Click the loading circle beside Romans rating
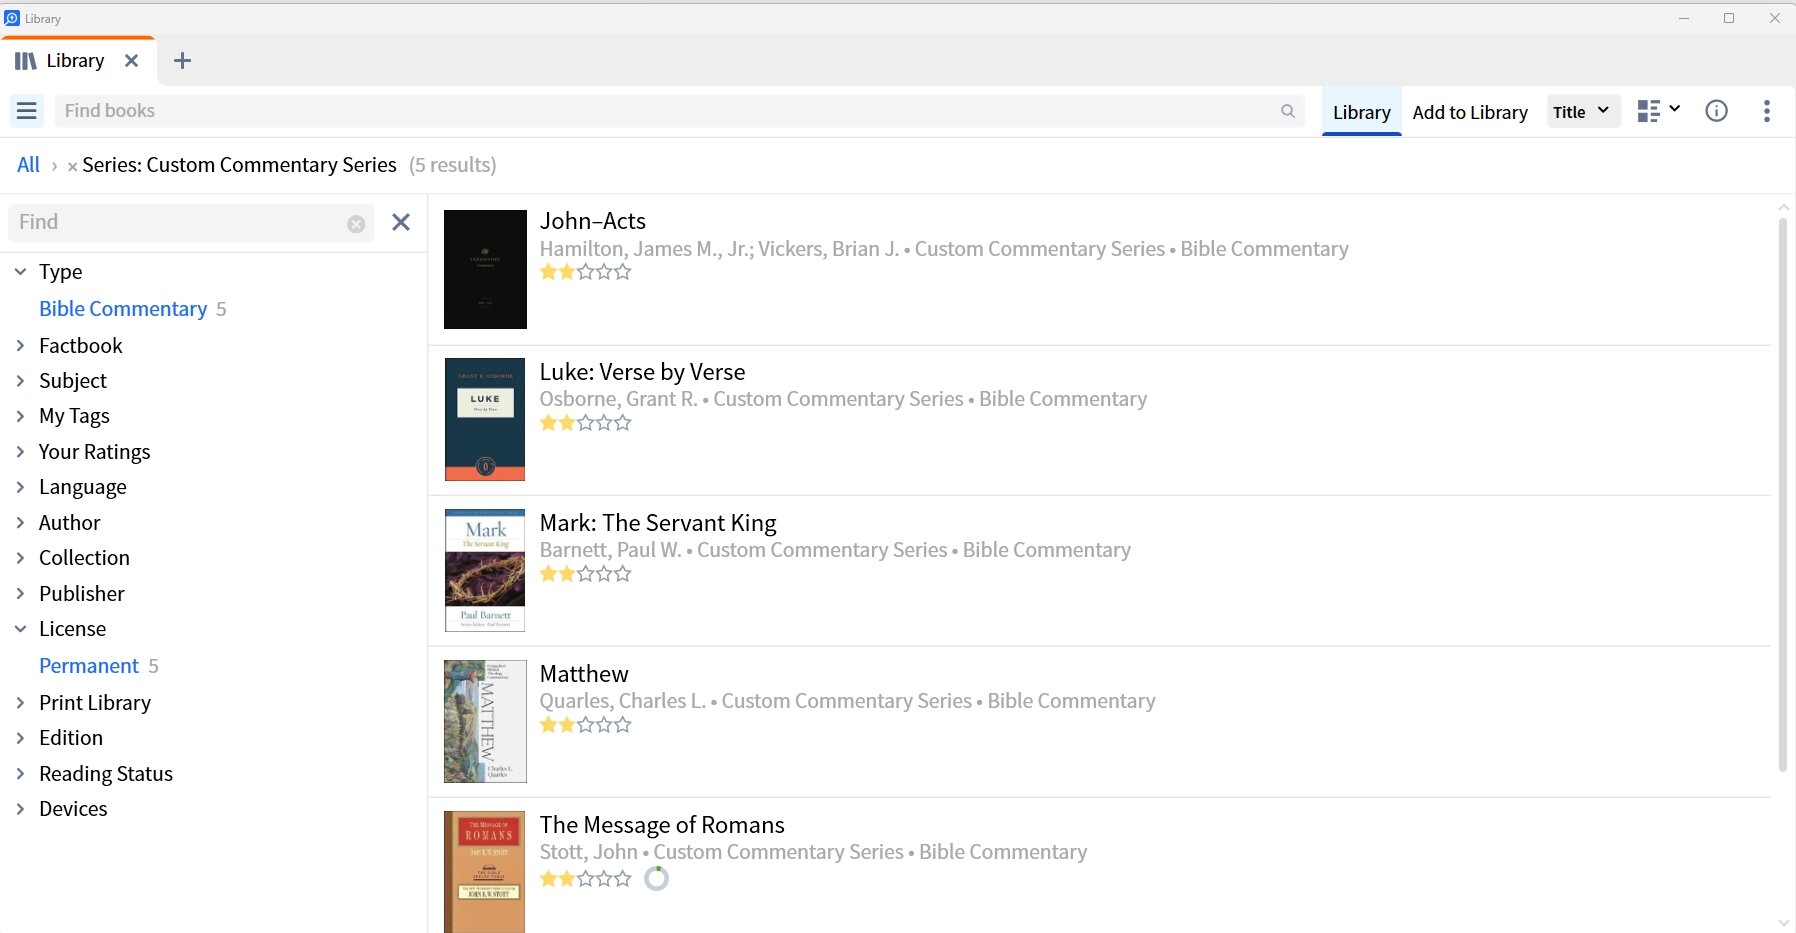The height and width of the screenshot is (933, 1796). click(656, 878)
